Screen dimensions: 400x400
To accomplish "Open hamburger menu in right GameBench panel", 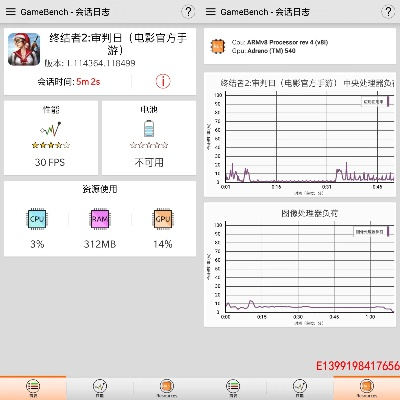I will click(x=211, y=12).
